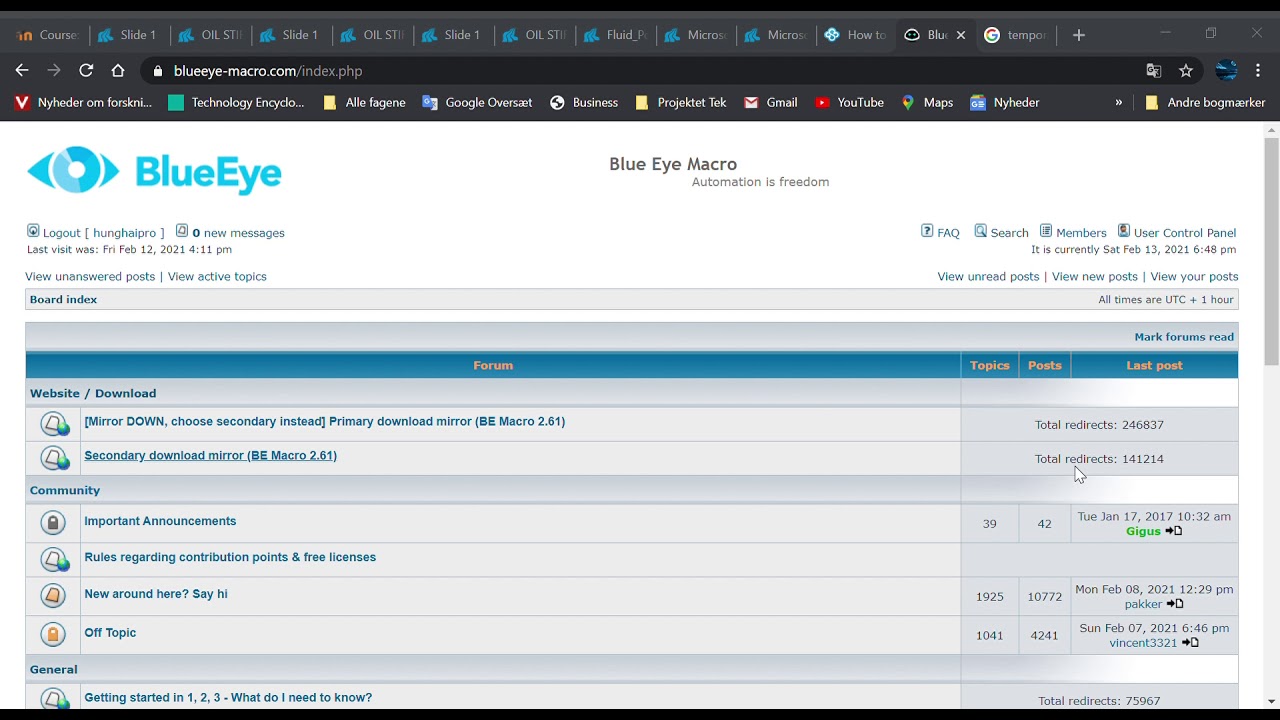Image resolution: width=1280 pixels, height=720 pixels.
Task: Open New around here? Say hi forum
Action: click(156, 594)
